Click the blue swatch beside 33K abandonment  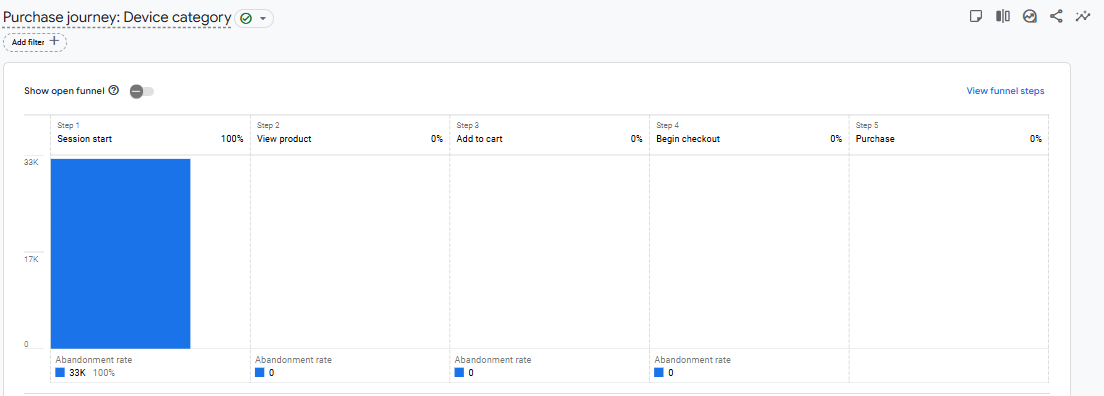60,372
